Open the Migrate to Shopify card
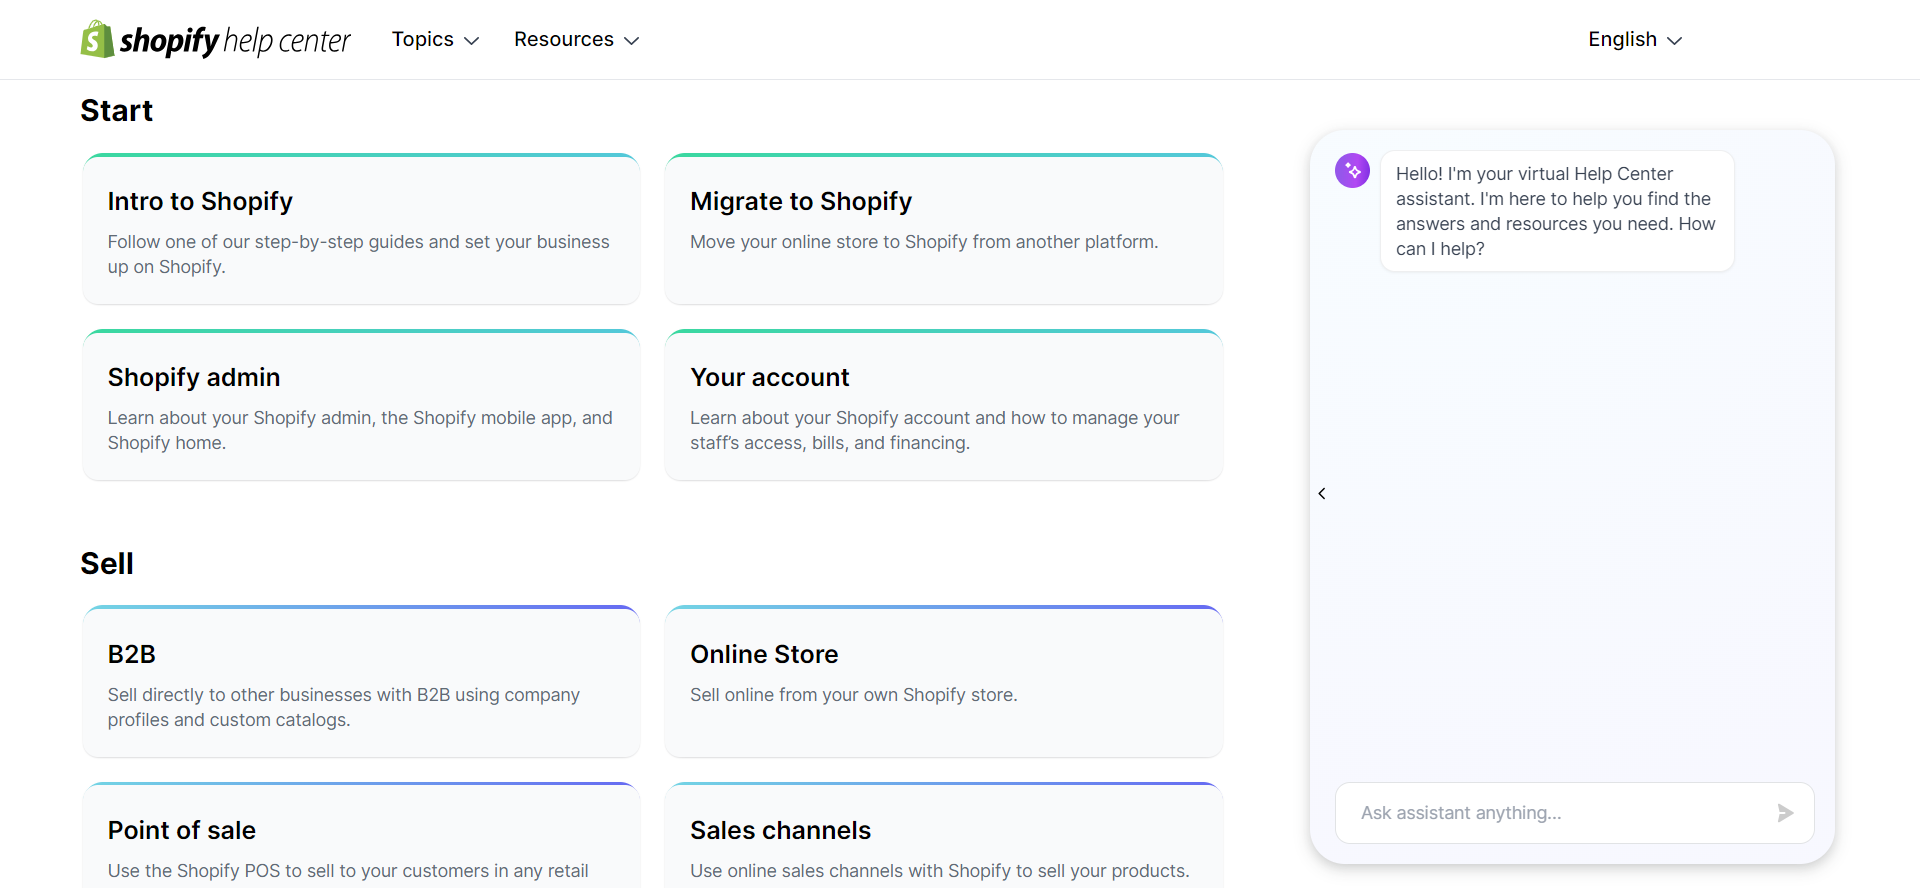This screenshot has width=1920, height=888. (x=943, y=229)
